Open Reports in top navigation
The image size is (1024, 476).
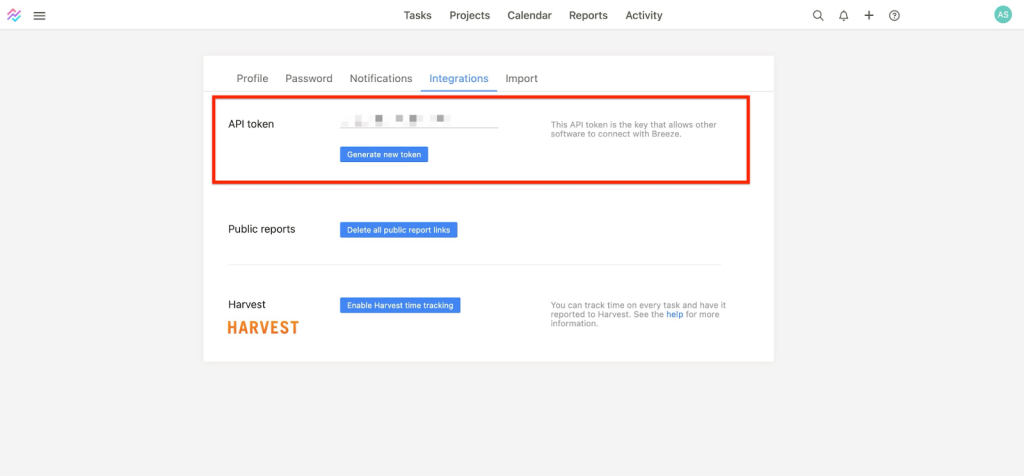(588, 15)
